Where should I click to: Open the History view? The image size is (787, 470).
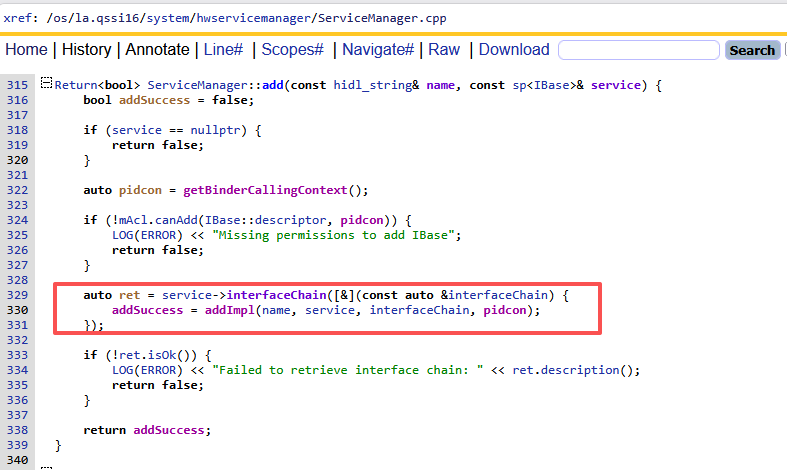(86, 50)
